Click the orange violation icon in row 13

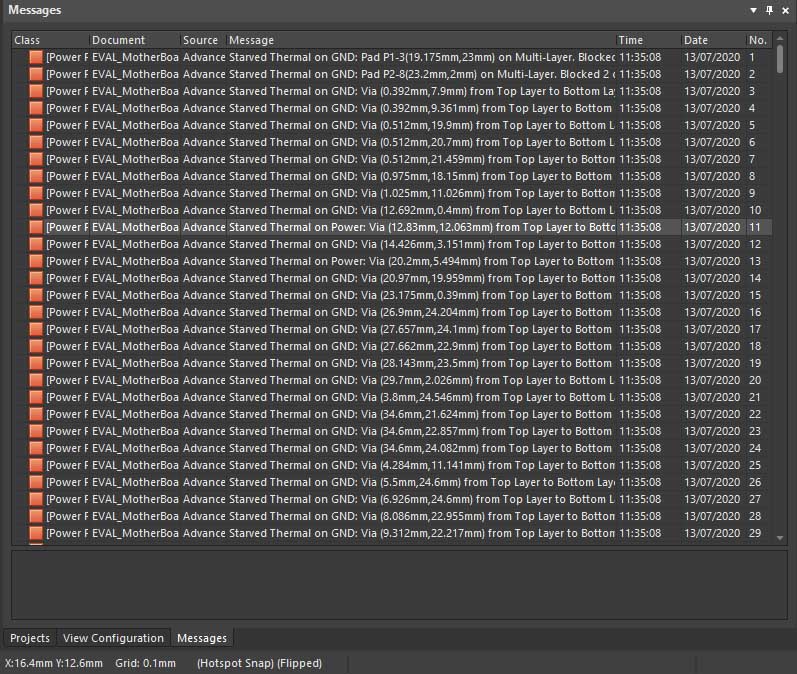tap(36, 261)
